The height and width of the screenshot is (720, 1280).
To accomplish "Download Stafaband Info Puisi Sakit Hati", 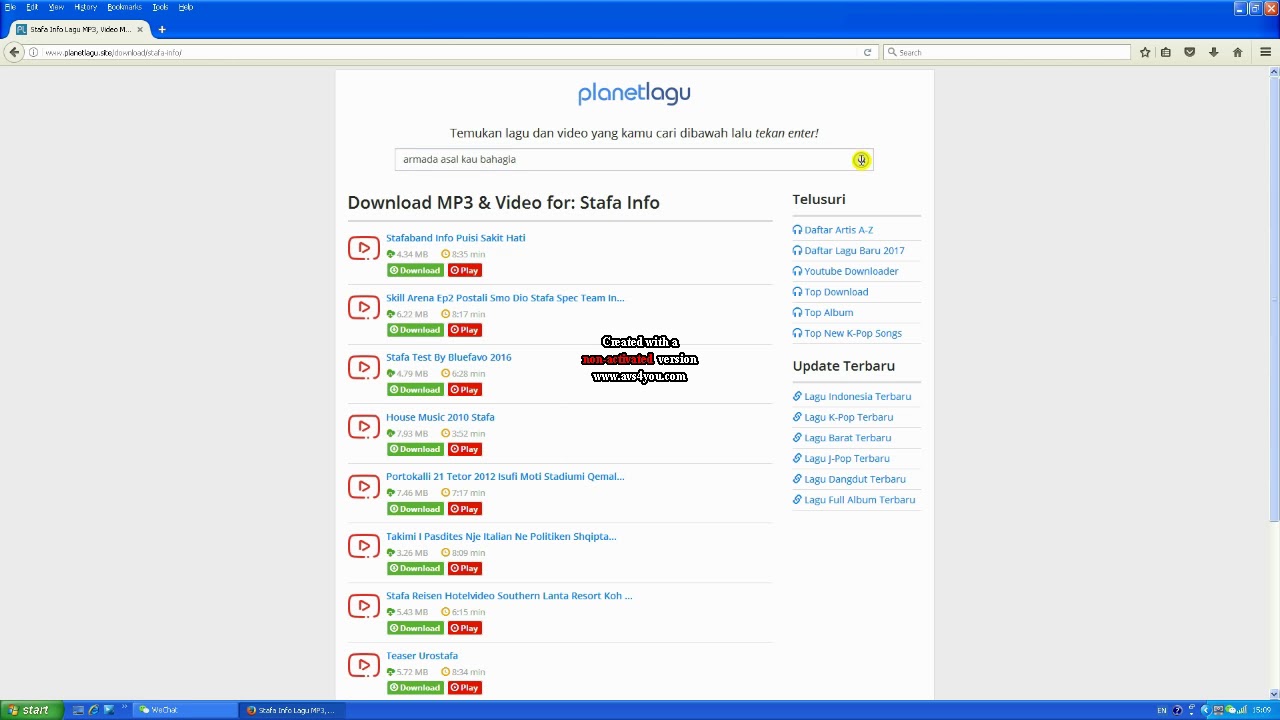I will point(415,270).
